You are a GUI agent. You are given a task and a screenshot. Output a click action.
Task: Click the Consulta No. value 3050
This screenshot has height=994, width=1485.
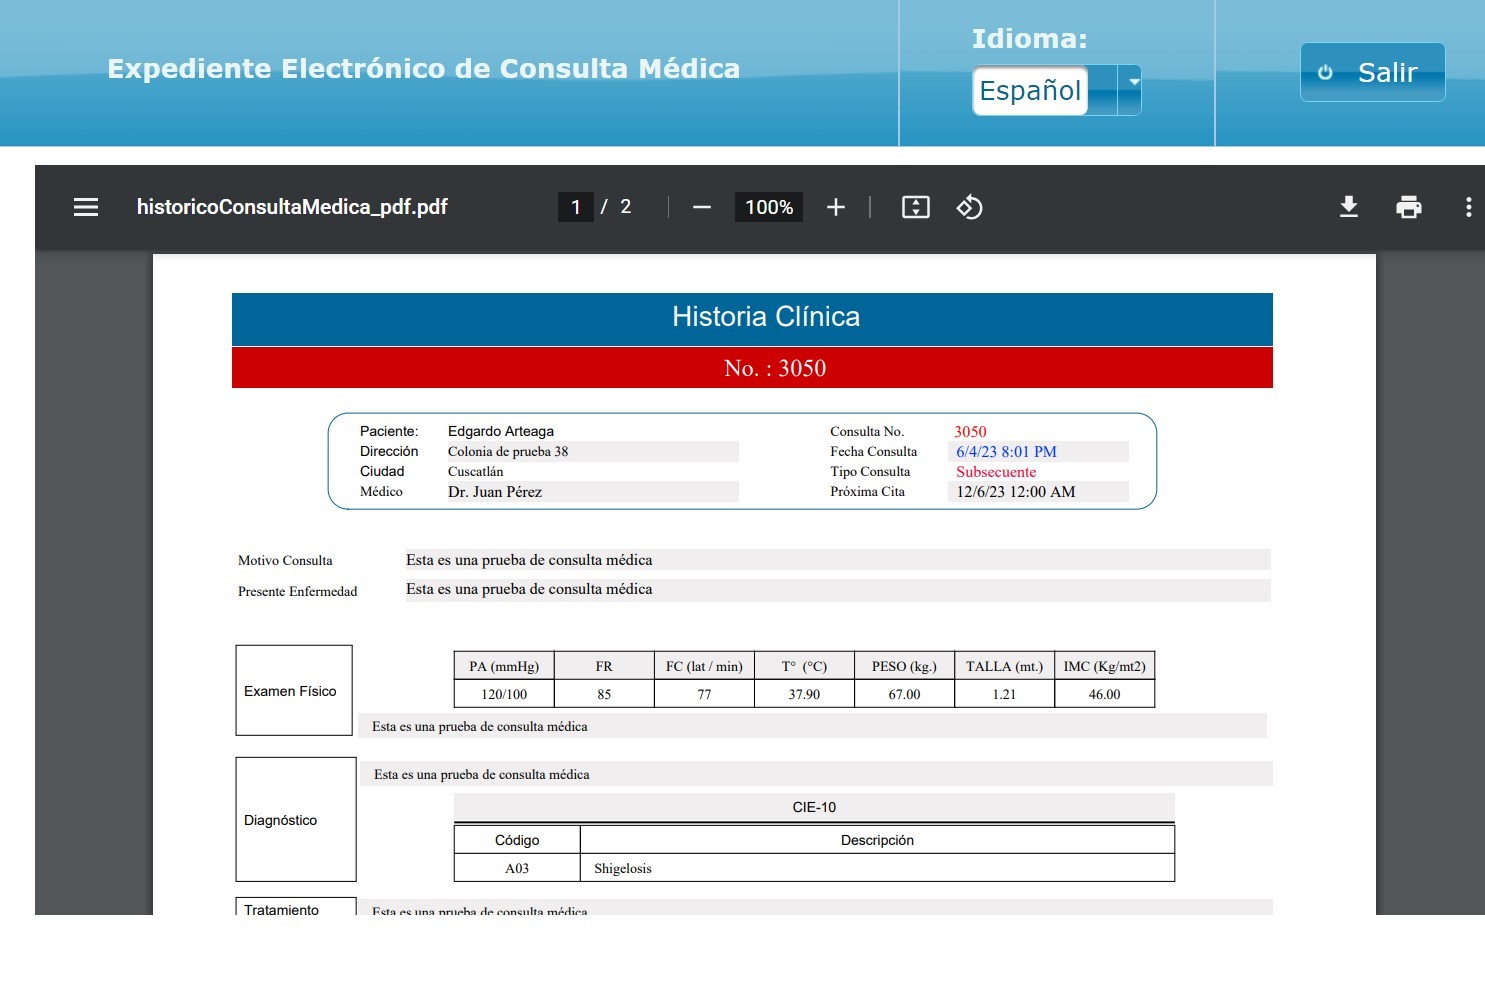970,432
